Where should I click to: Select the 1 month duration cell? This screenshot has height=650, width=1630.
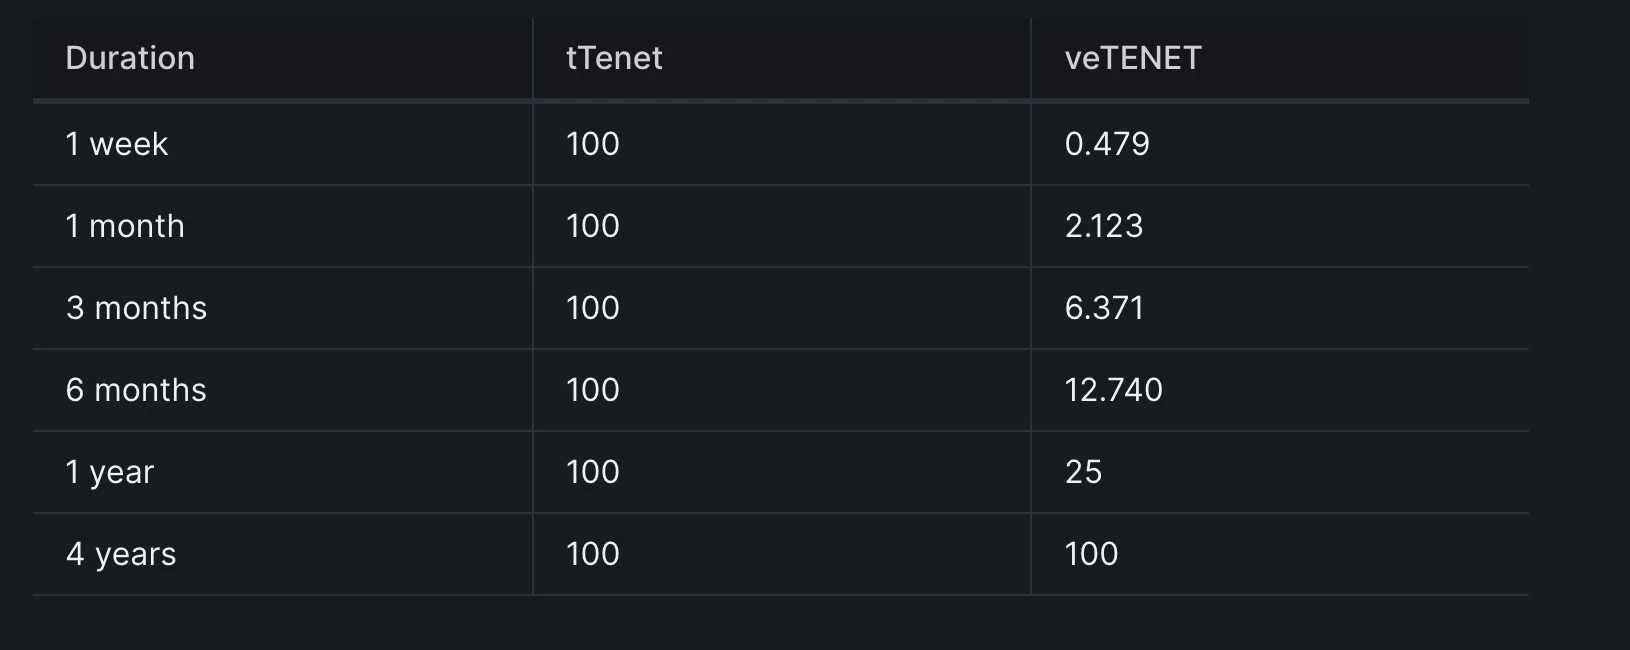coord(125,226)
